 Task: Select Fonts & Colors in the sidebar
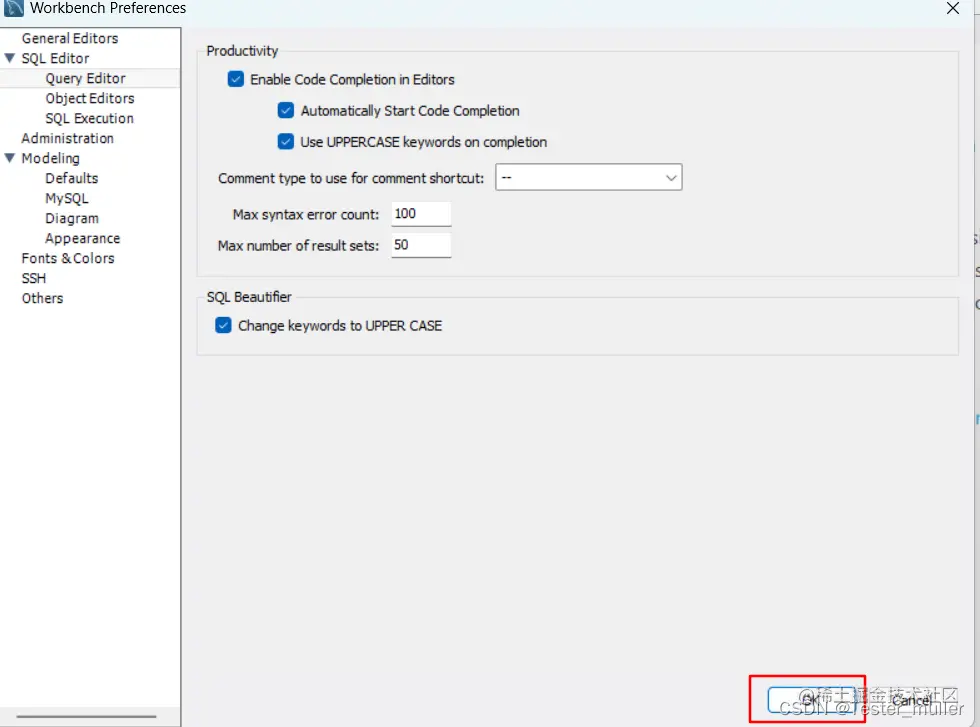click(68, 258)
